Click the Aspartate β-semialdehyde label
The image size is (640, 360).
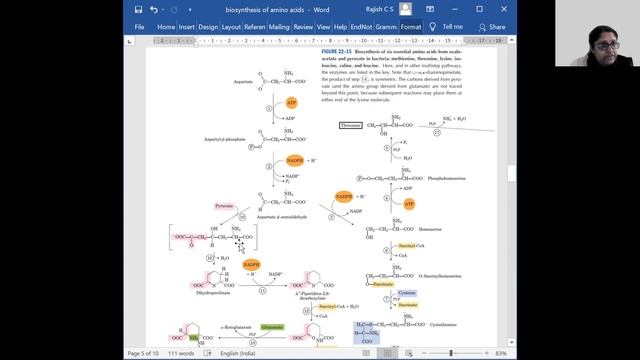pyautogui.click(x=282, y=217)
